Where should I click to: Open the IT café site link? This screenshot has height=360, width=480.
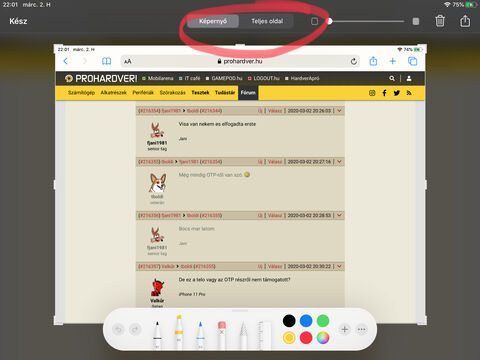[190, 79]
